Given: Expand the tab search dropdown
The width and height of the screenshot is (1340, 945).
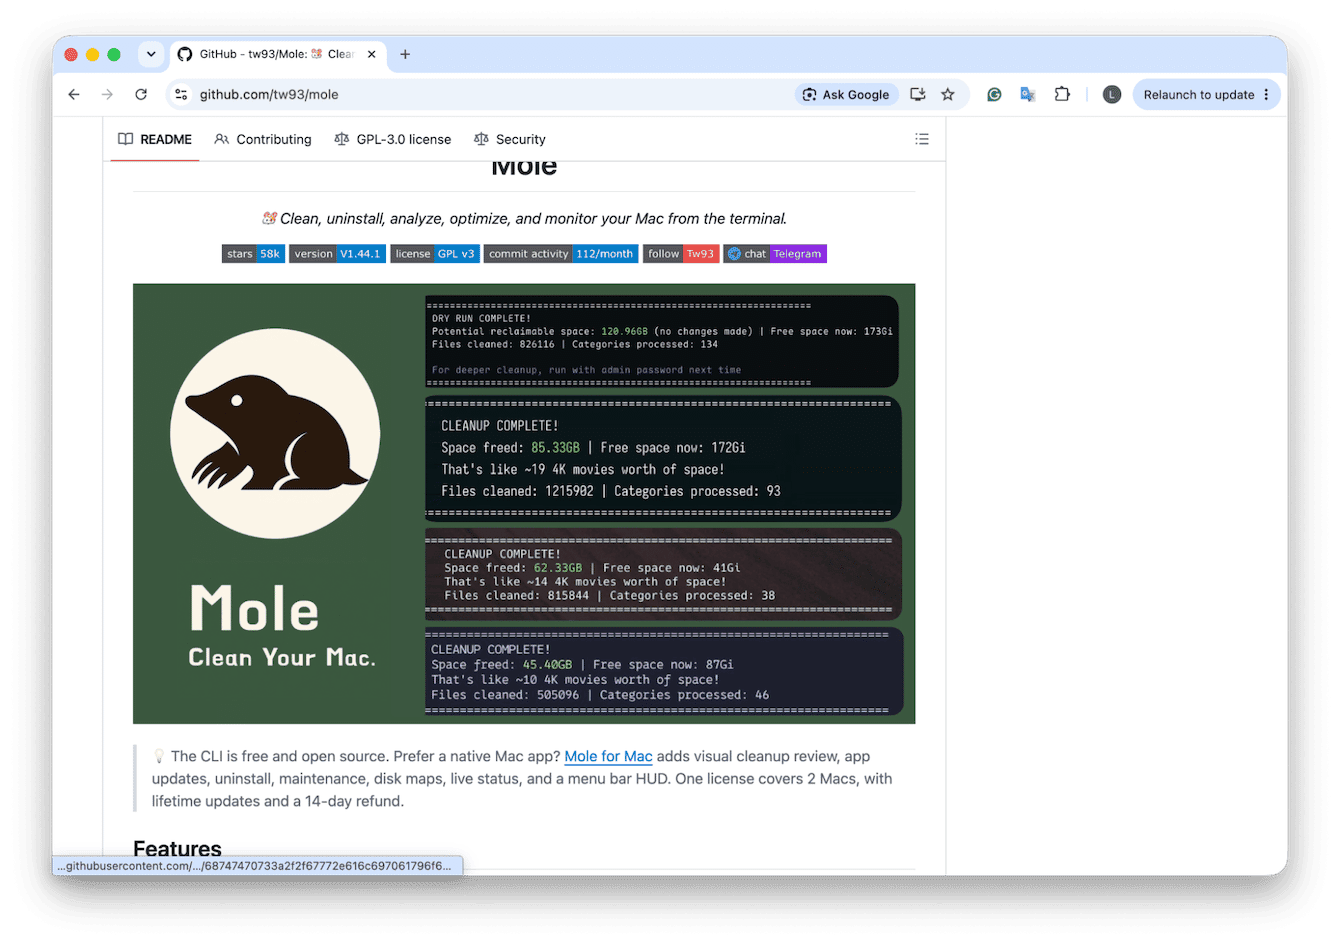Looking at the screenshot, I should point(151,54).
